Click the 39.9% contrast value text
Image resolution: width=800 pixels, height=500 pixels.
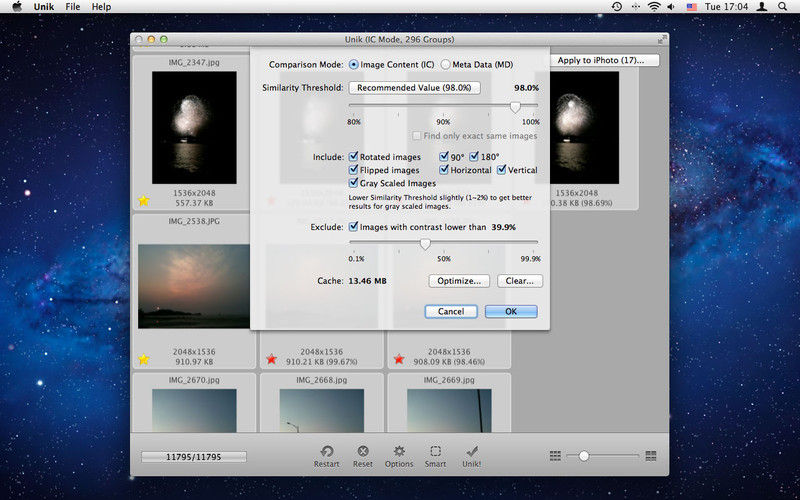pyautogui.click(x=504, y=227)
